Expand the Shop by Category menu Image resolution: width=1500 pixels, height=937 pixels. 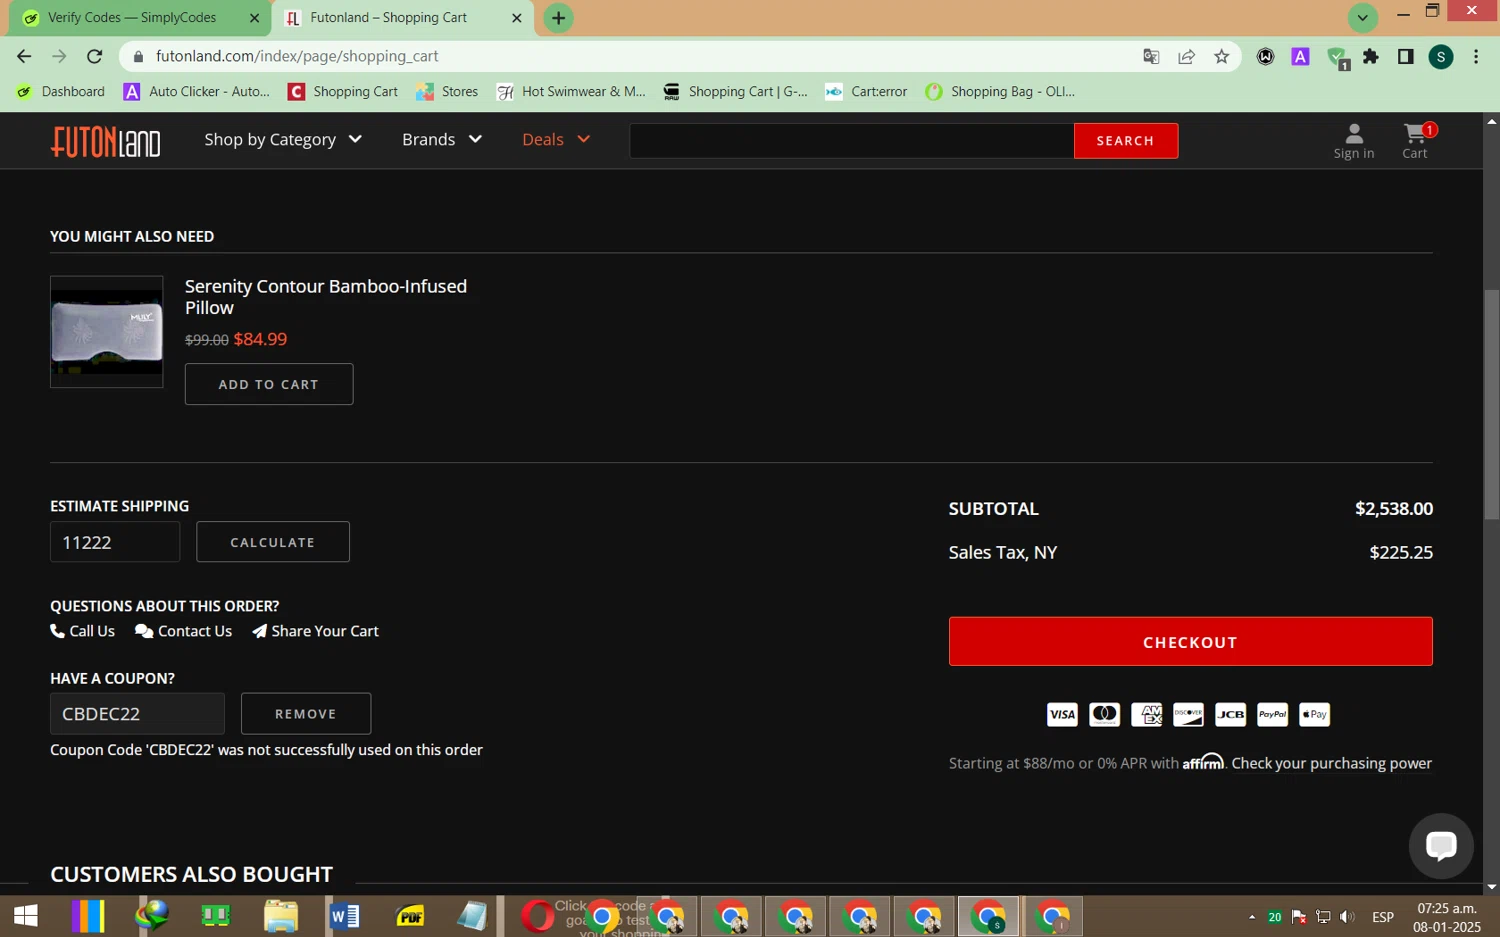point(283,140)
